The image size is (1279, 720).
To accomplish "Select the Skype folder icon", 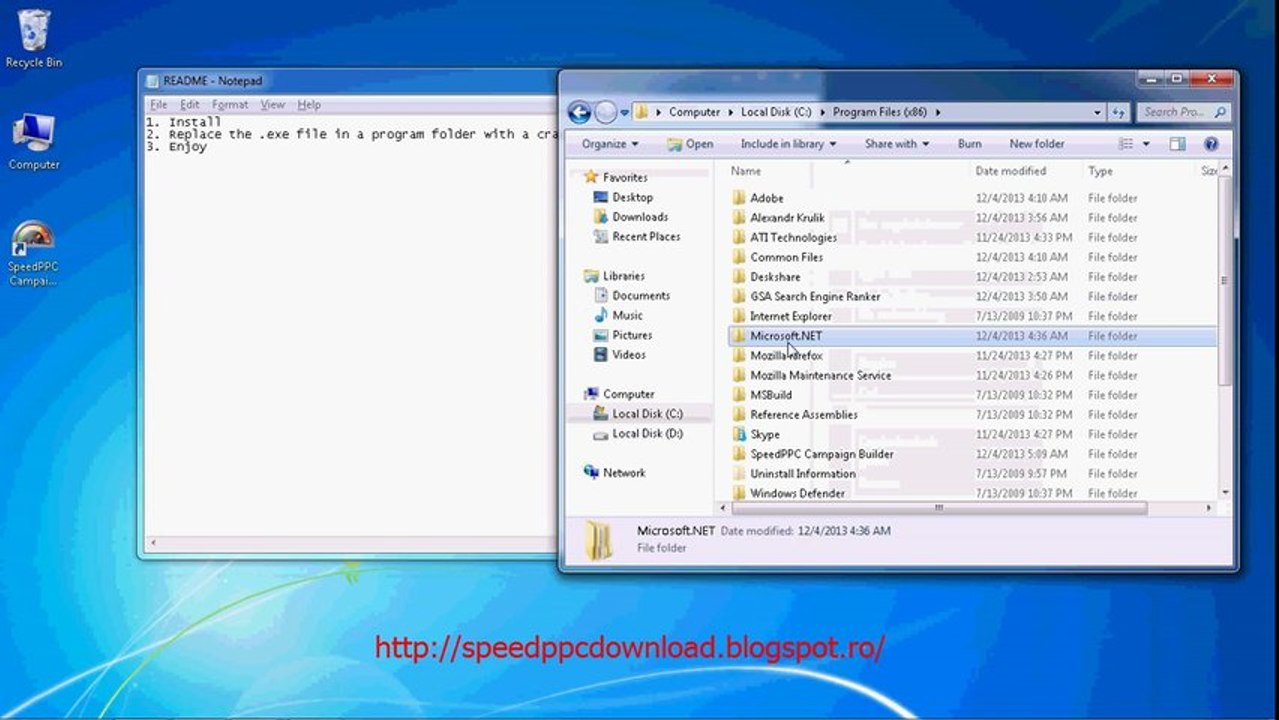I will [739, 434].
